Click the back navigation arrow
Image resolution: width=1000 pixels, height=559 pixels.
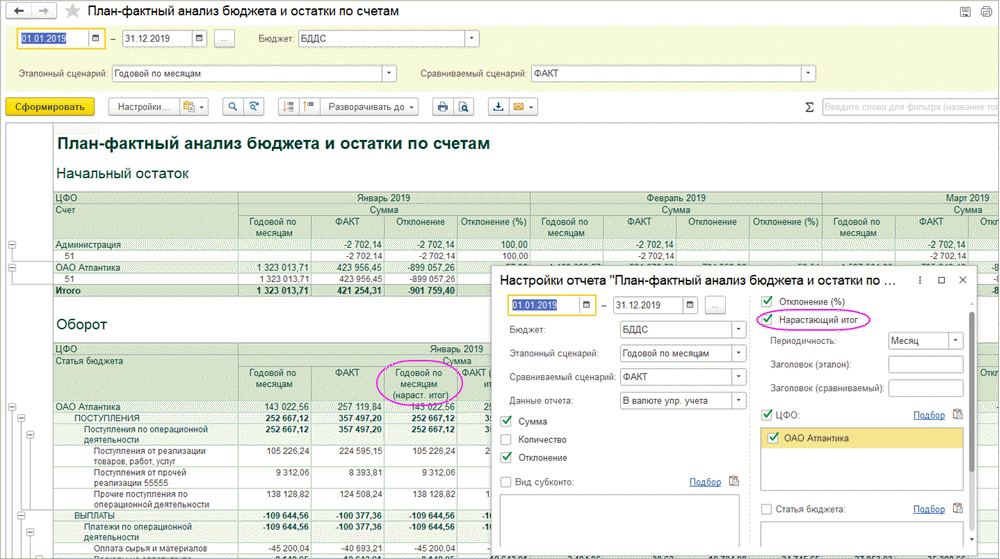click(x=19, y=11)
